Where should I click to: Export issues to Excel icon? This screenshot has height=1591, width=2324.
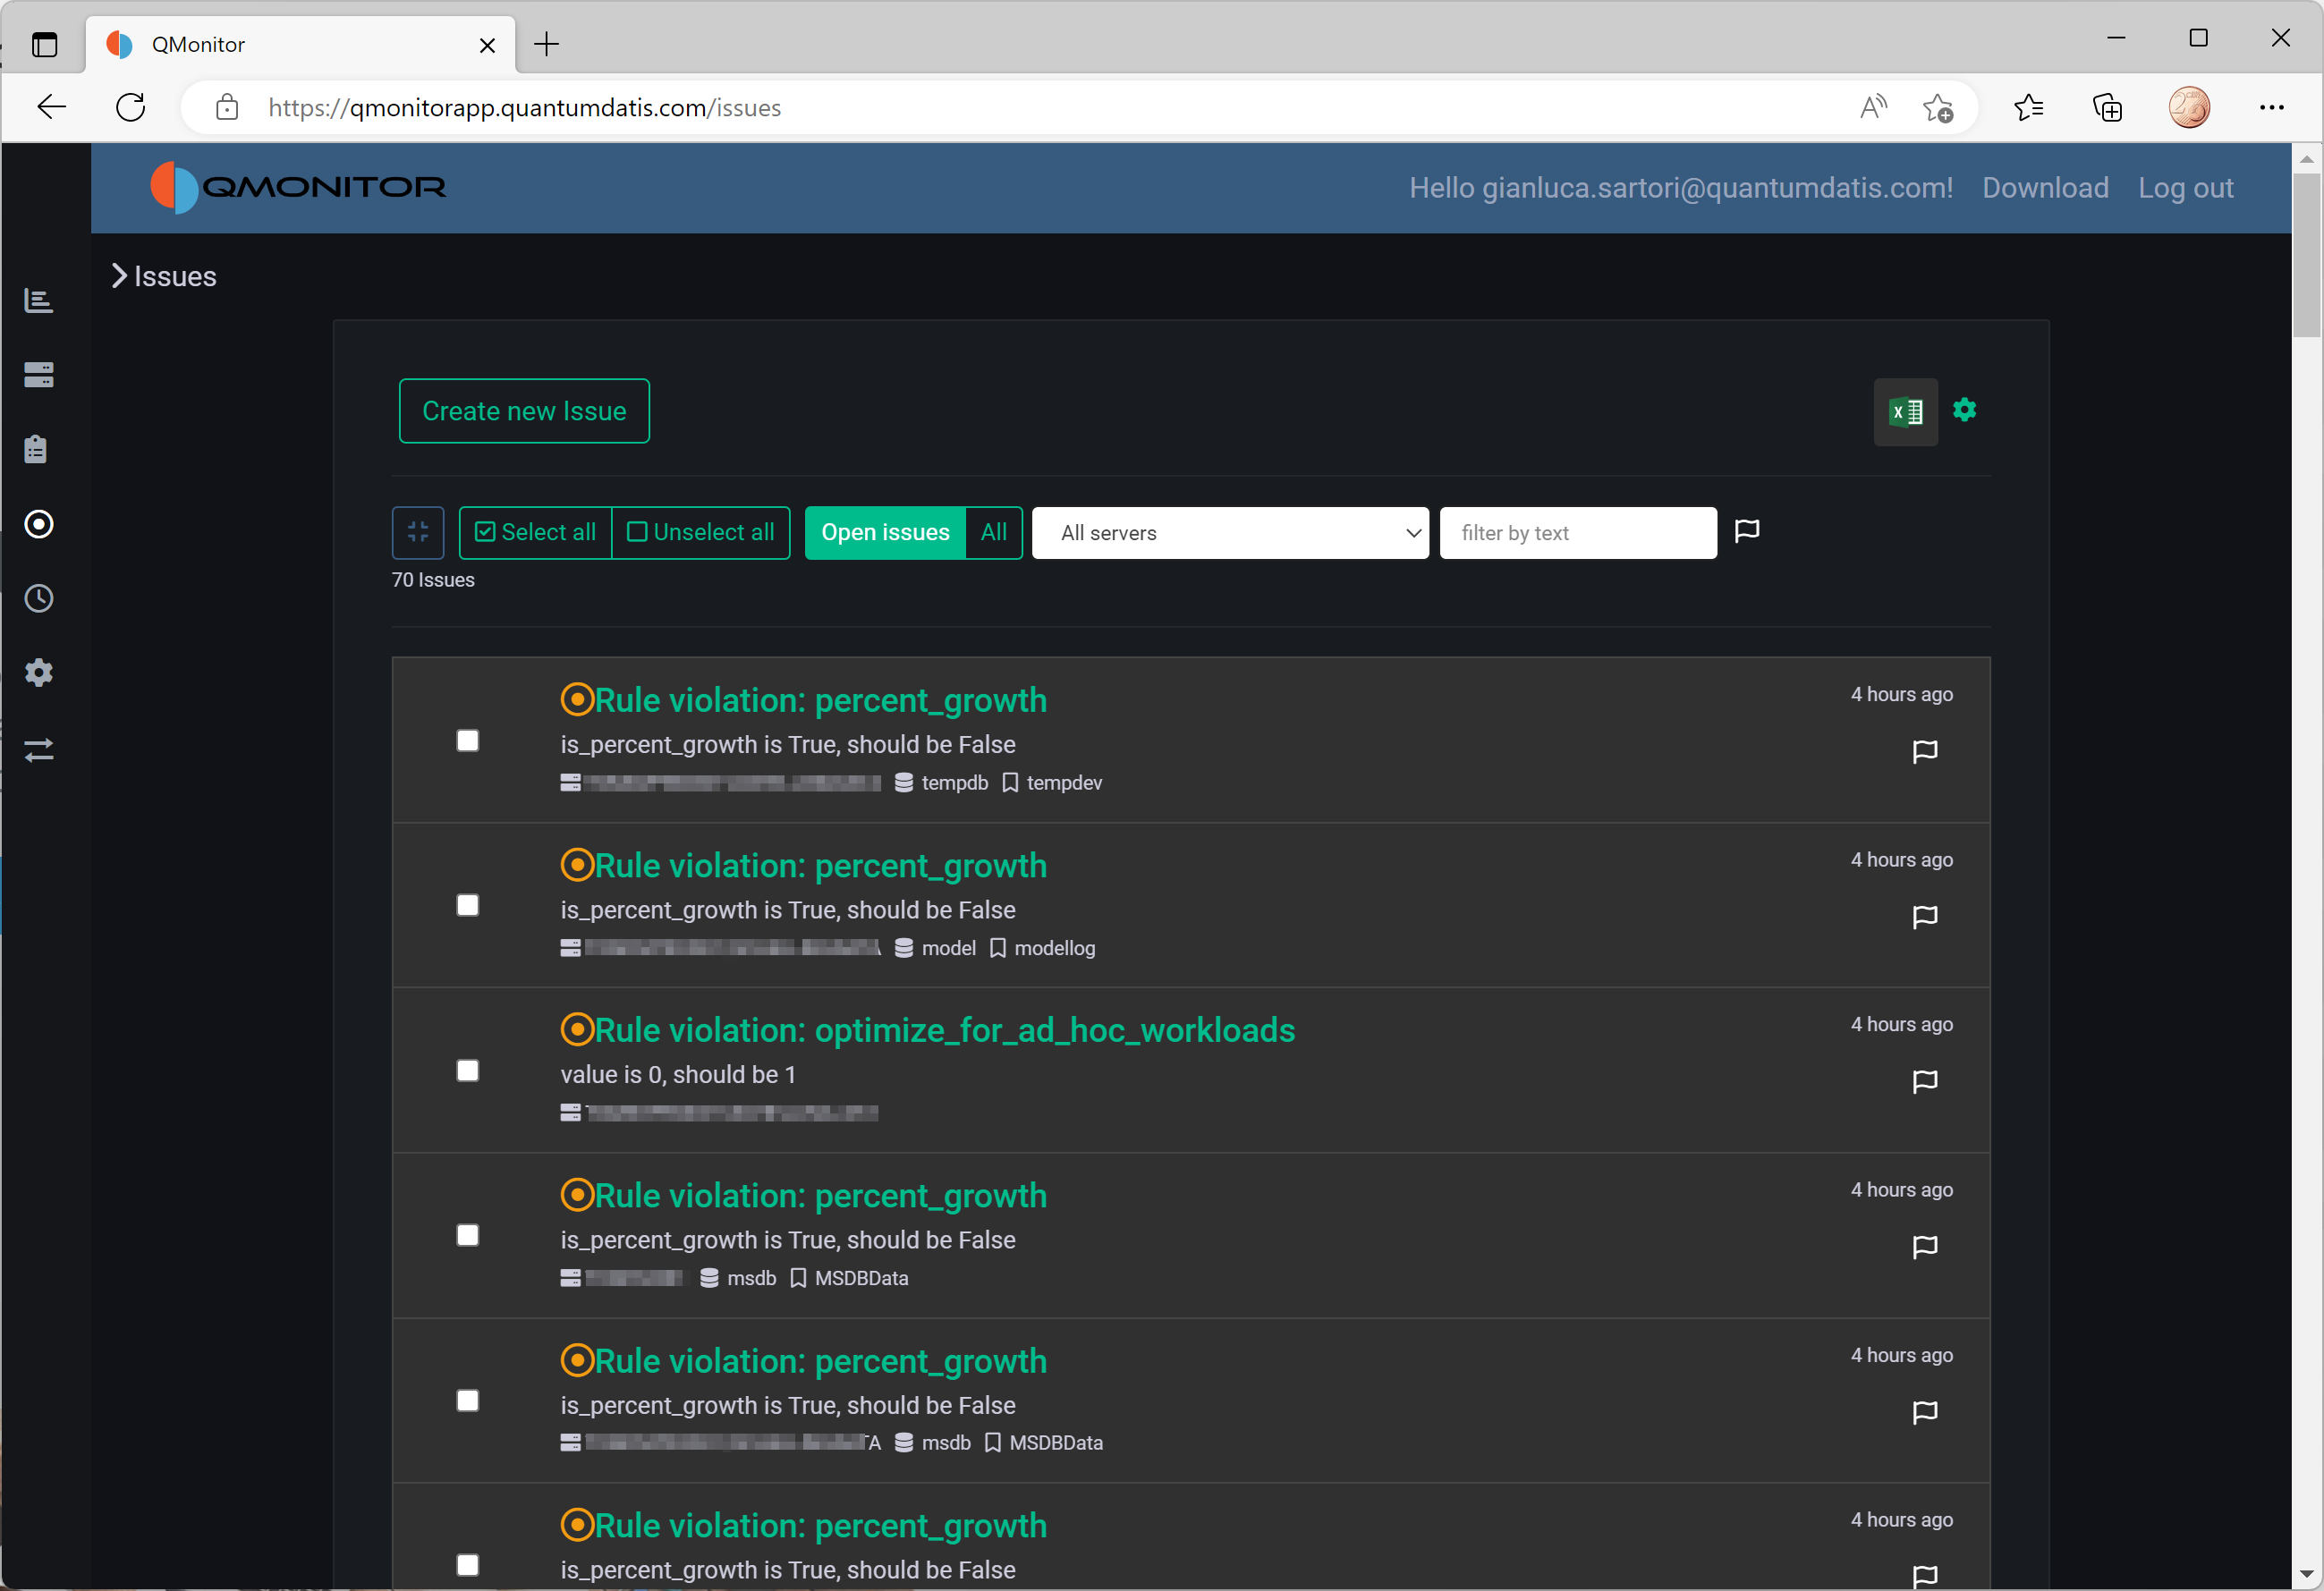pyautogui.click(x=1905, y=412)
